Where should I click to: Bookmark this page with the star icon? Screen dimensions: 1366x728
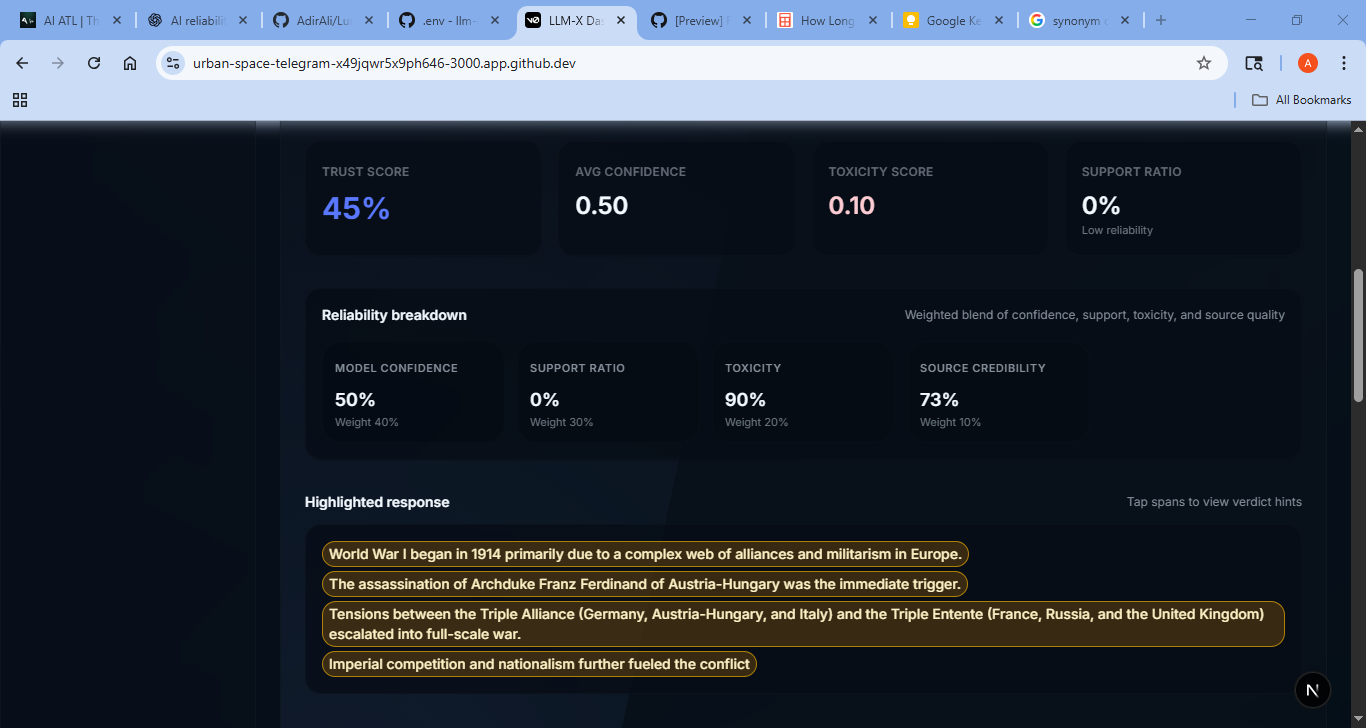pyautogui.click(x=1204, y=63)
